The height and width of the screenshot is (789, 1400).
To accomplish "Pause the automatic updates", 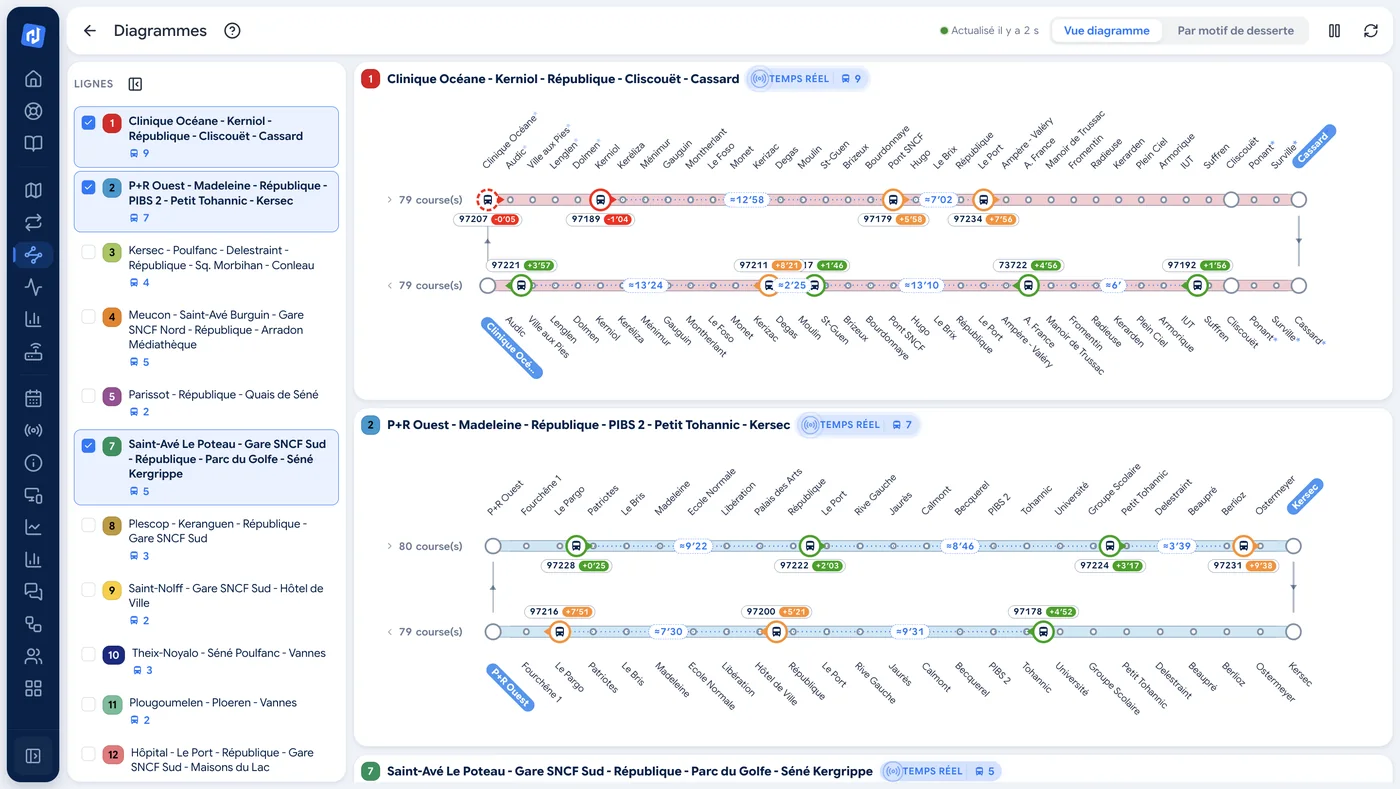I will point(1334,31).
